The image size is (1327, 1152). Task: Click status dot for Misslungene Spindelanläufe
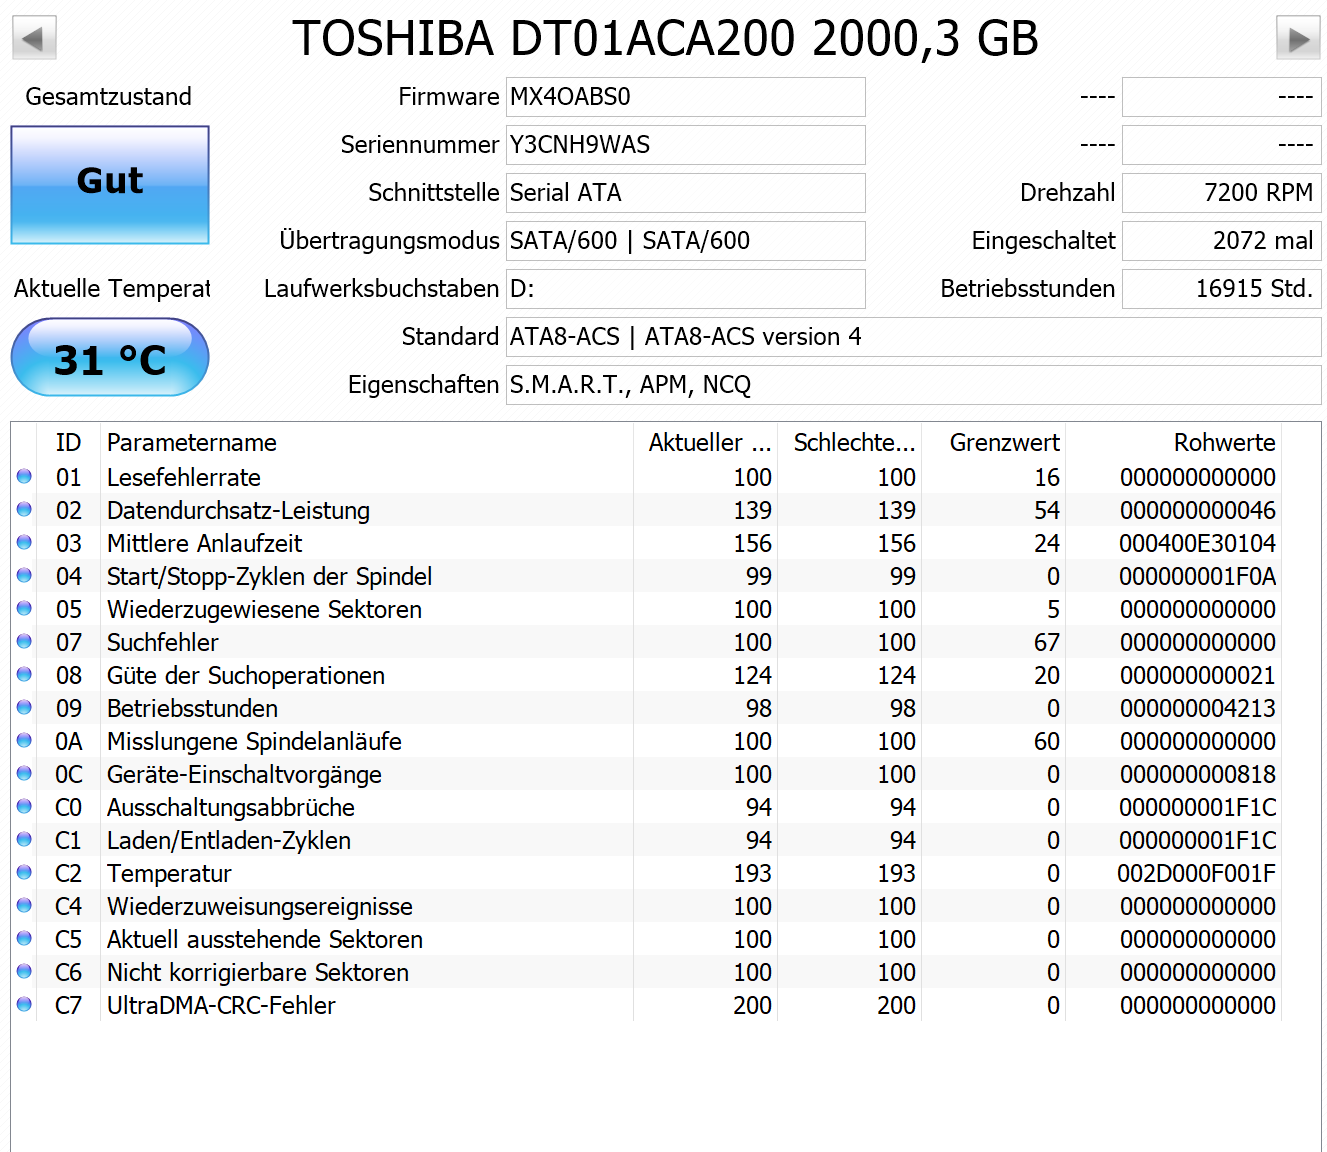point(24,740)
